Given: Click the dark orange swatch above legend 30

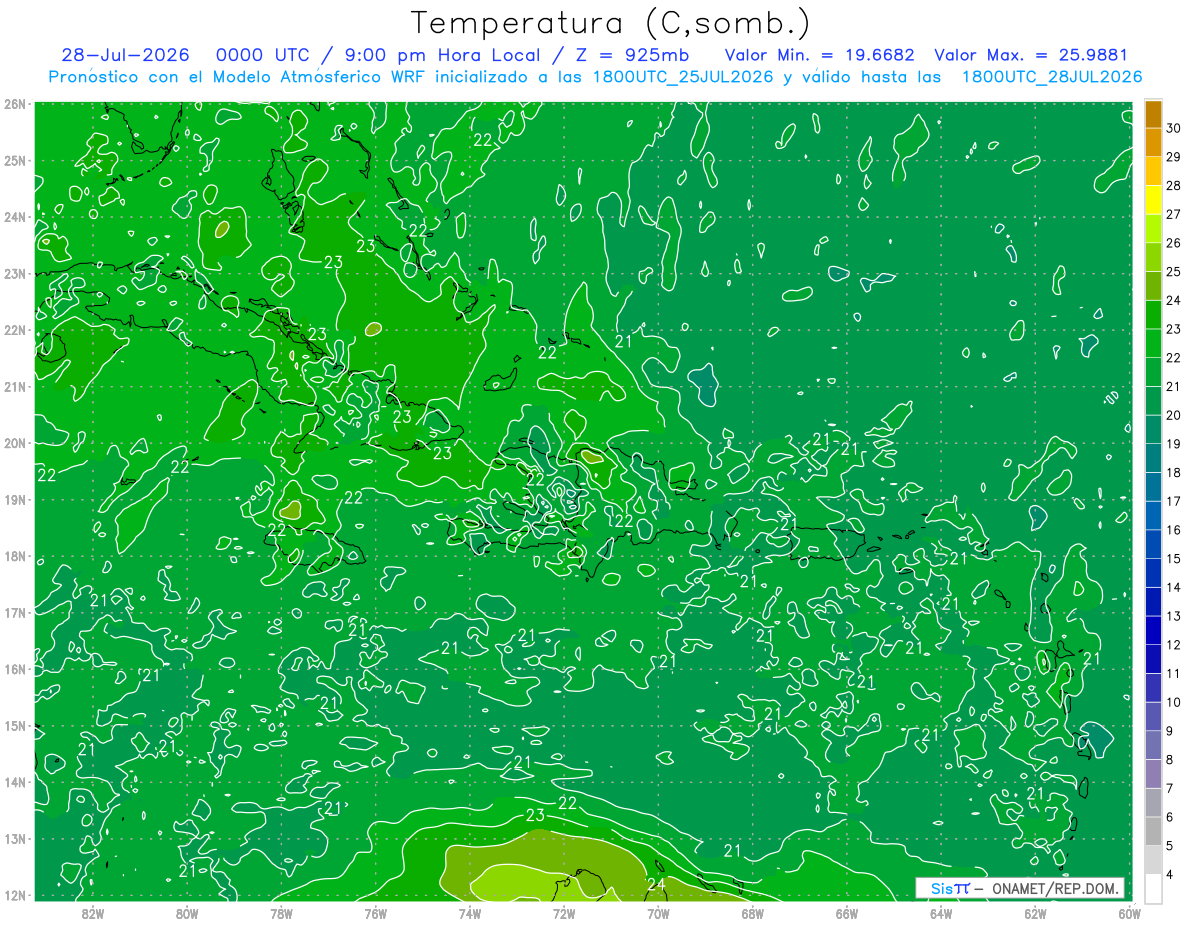Looking at the screenshot, I should tap(1153, 114).
